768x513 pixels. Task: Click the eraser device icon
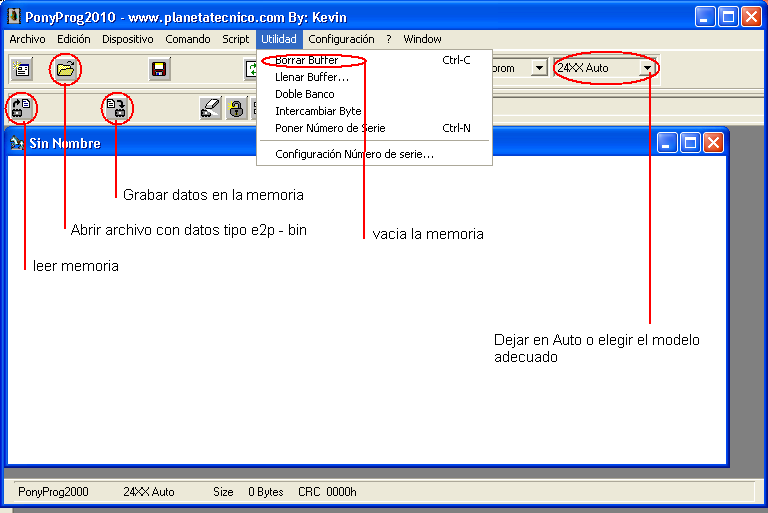[x=210, y=108]
